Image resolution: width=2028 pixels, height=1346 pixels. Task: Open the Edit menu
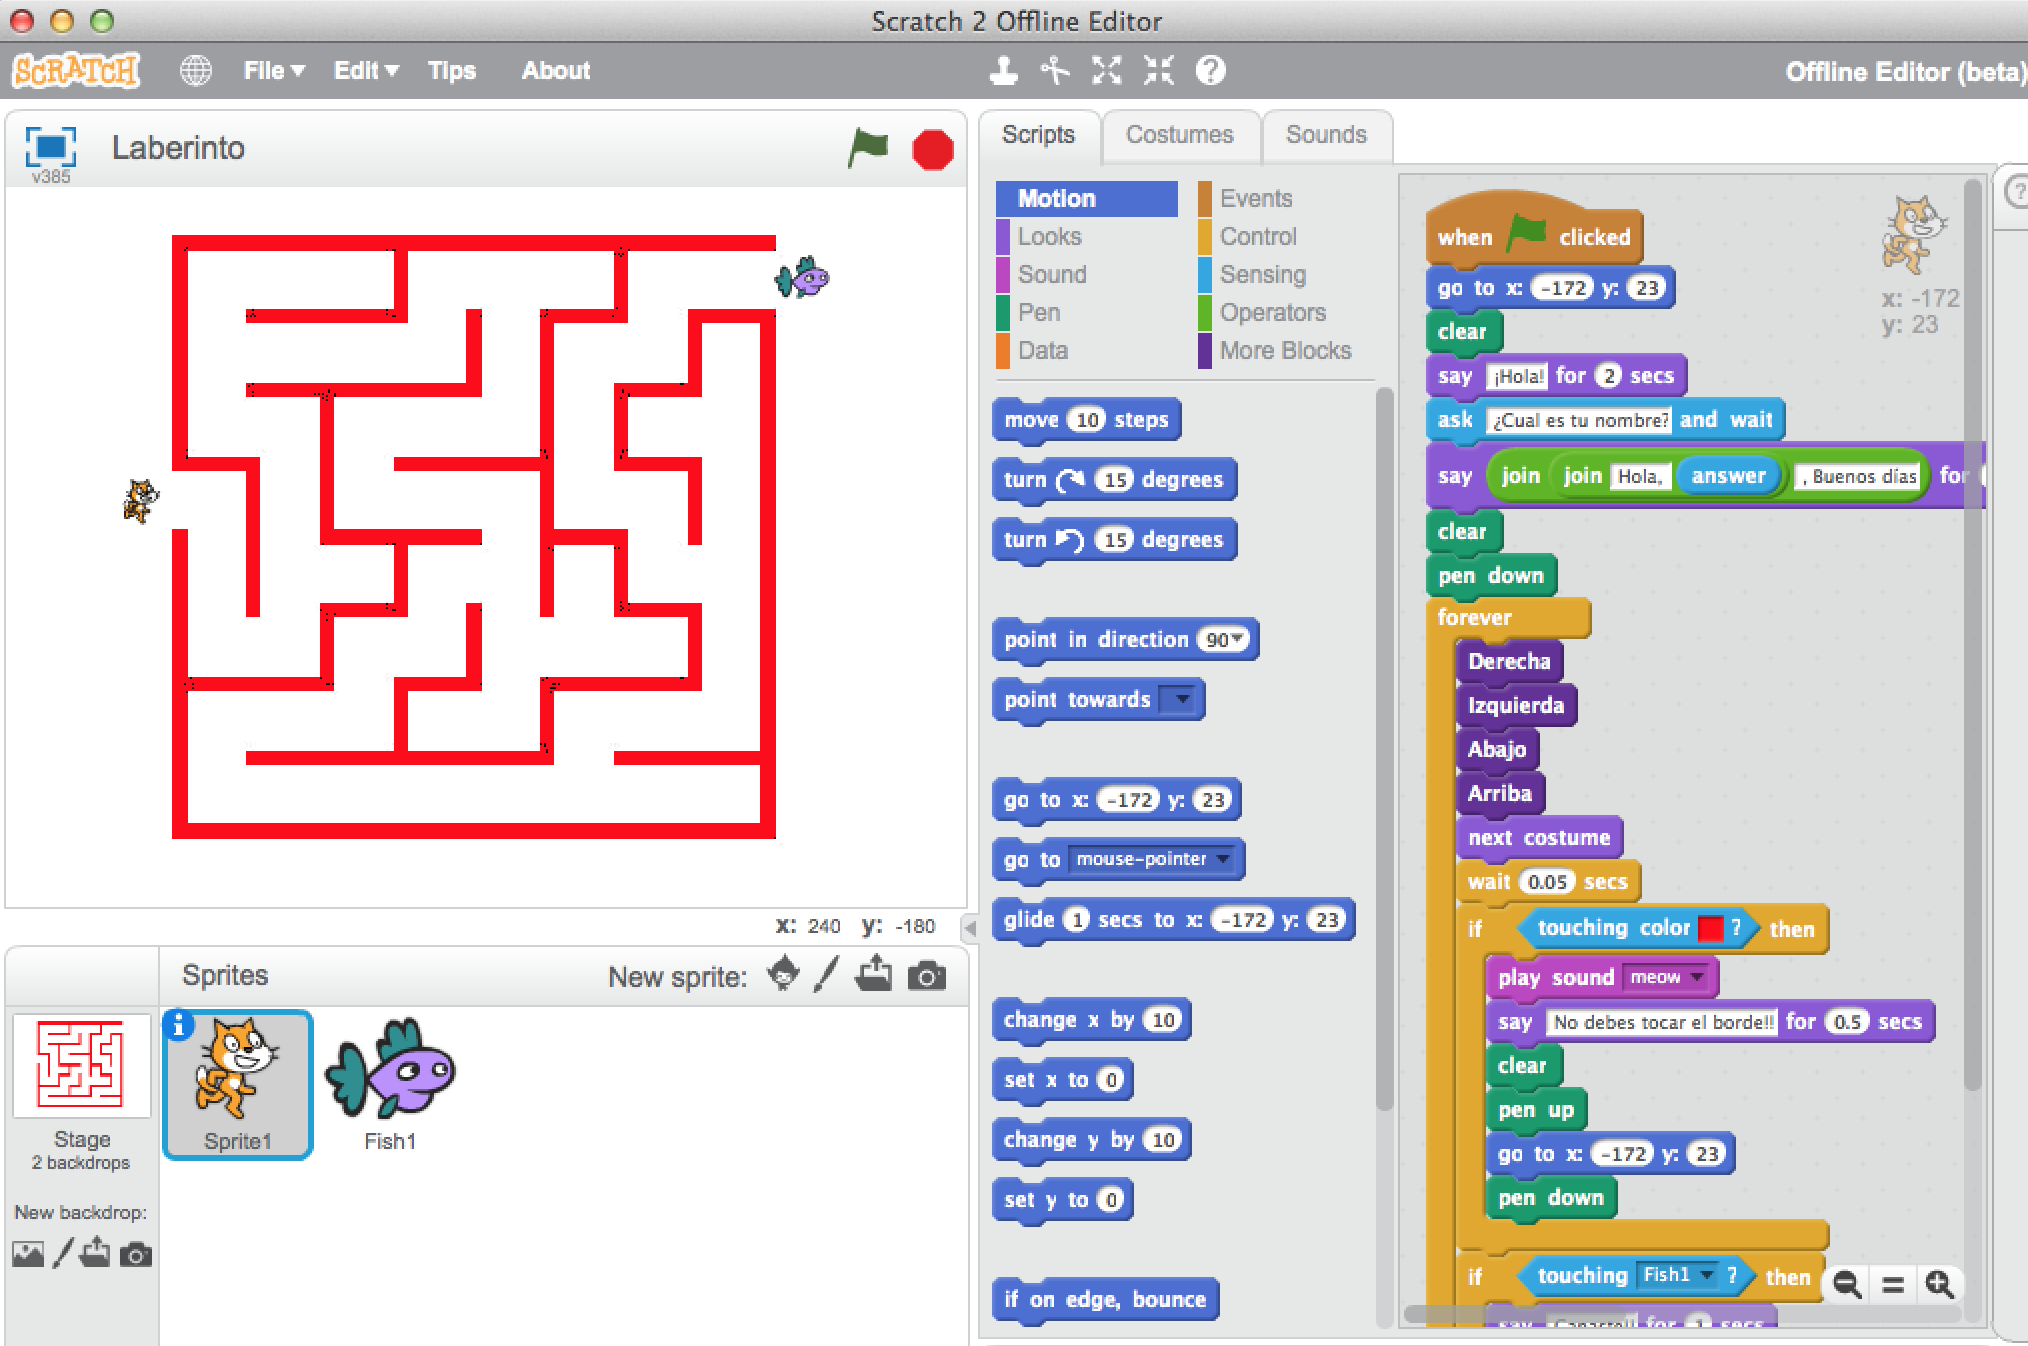point(366,70)
